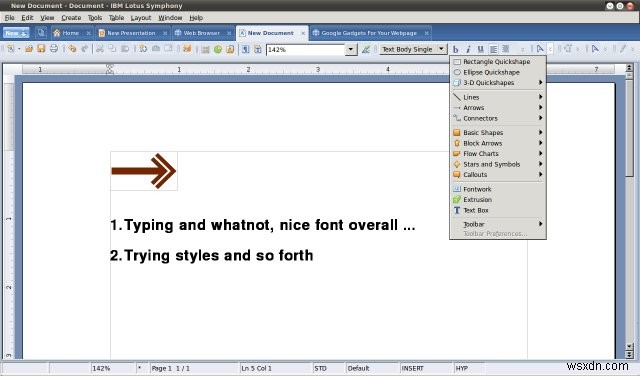Viewport: 640px width, 376px height.
Task: Click the new document toolbar icon
Action: point(11,49)
